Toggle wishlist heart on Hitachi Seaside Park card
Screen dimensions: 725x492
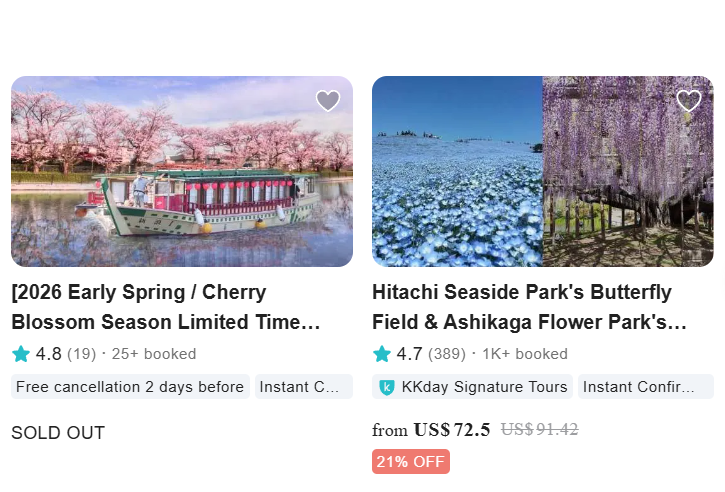[689, 100]
